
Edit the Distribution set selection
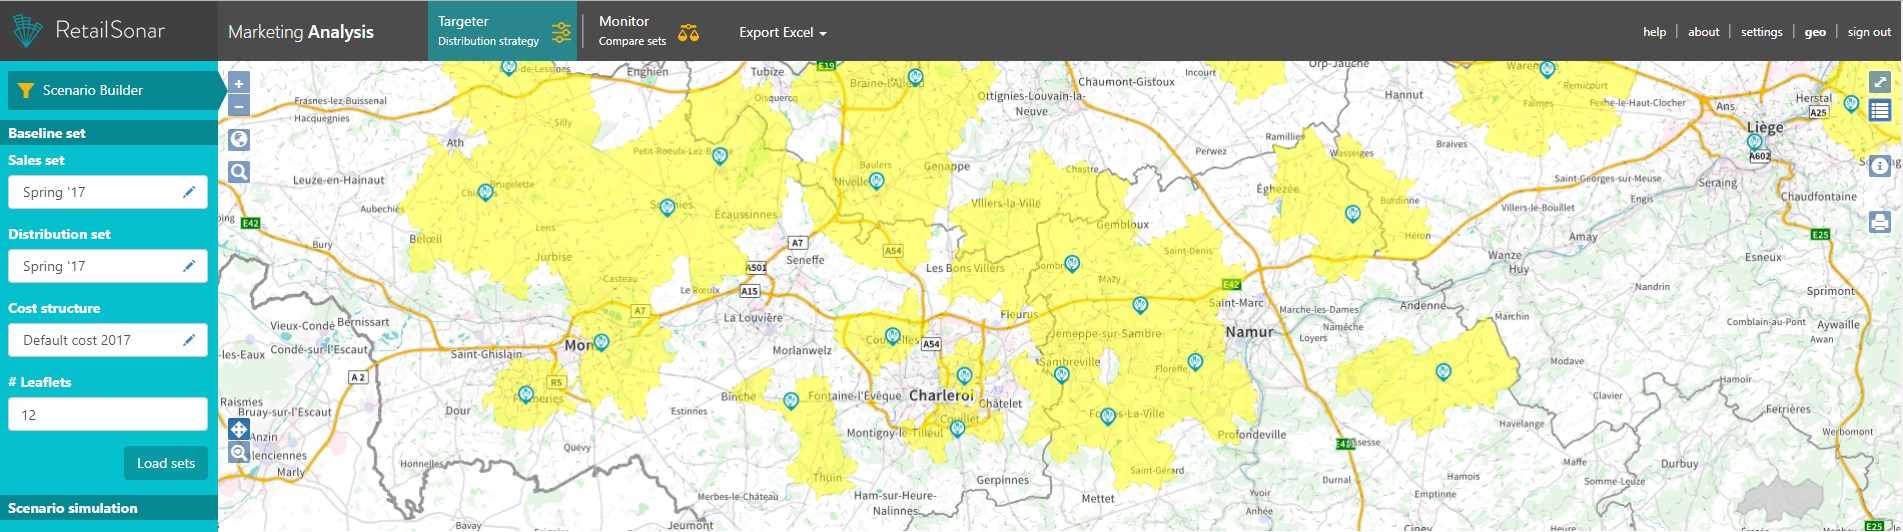pos(189,266)
